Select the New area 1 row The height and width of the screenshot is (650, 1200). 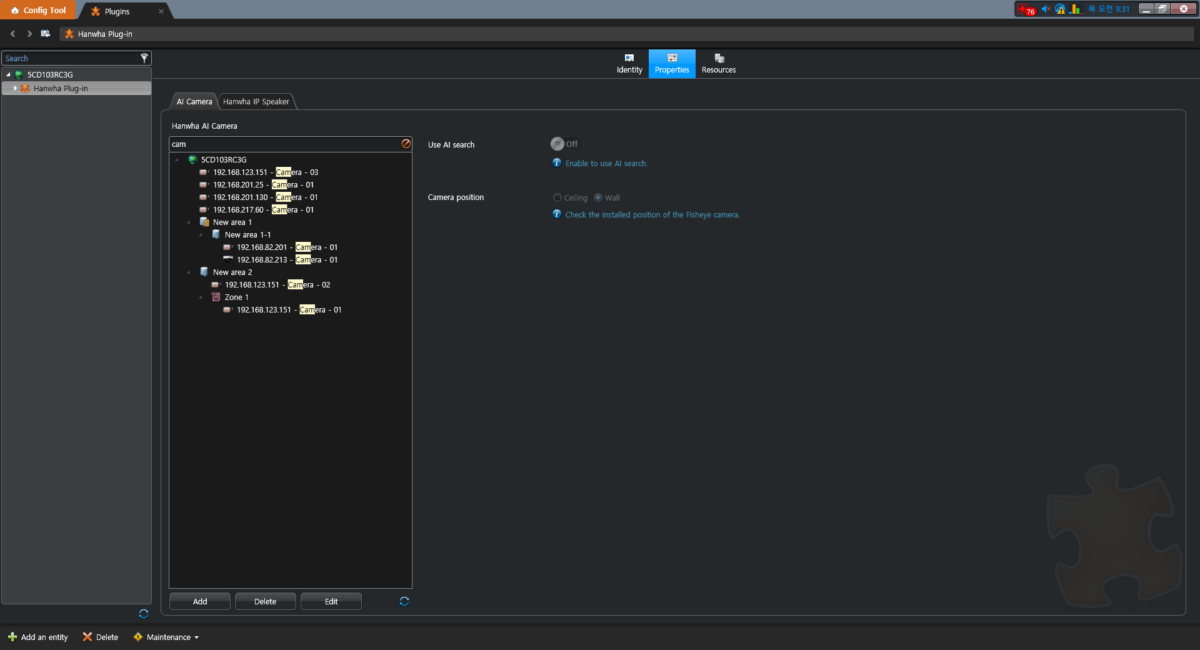pos(232,222)
